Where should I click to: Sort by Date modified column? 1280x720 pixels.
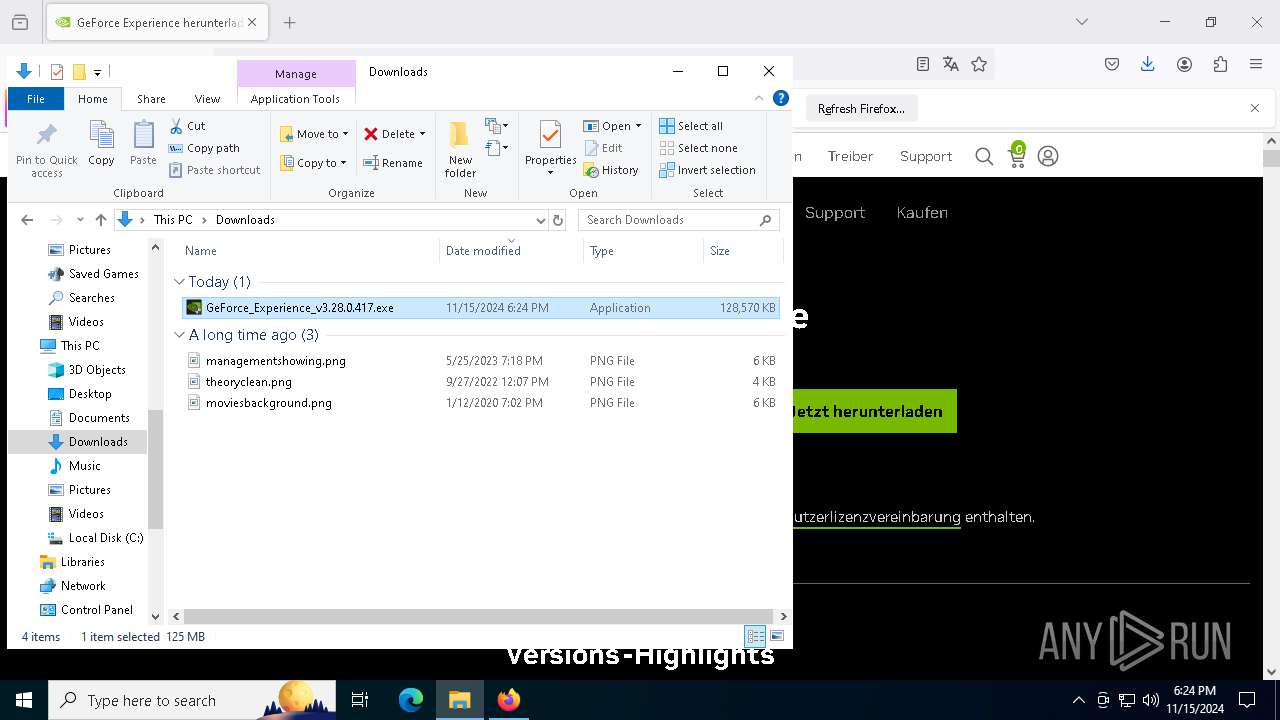(510, 251)
